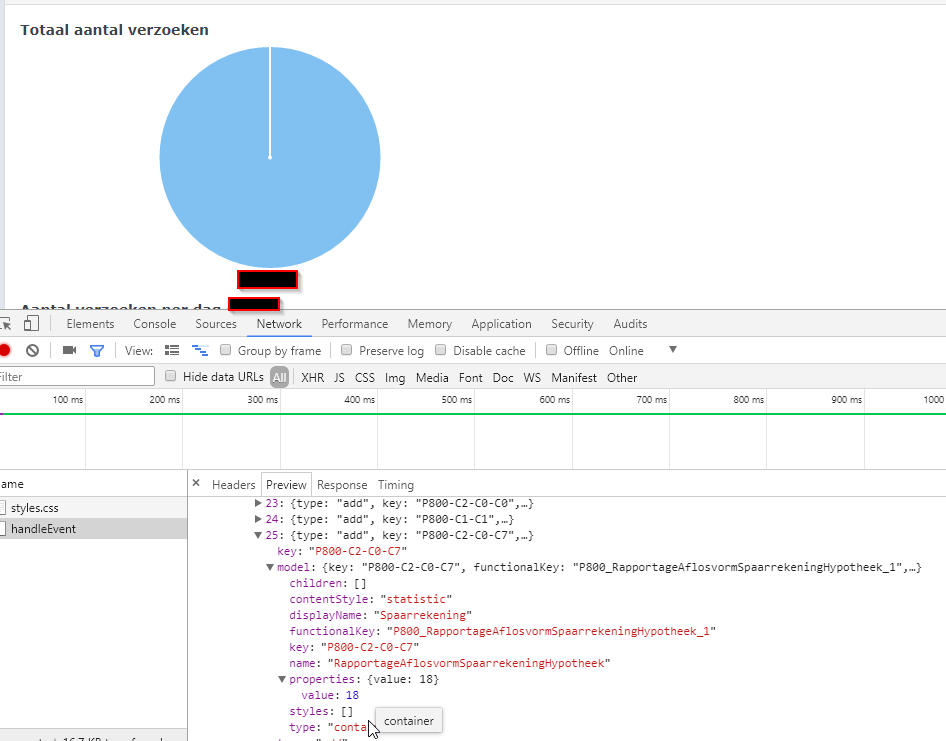Screen dimensions: 946x741
Task: Focus the network Filter text field
Action: click(x=77, y=377)
